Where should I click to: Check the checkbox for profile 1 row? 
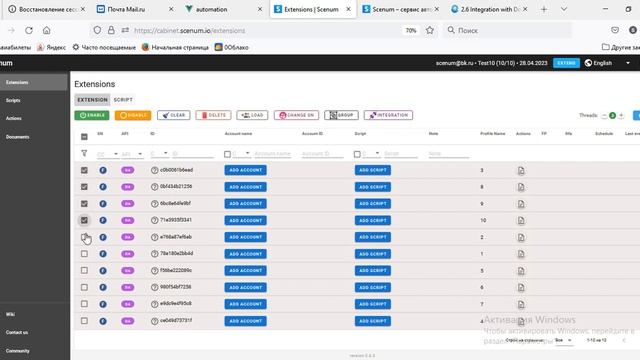click(x=84, y=254)
